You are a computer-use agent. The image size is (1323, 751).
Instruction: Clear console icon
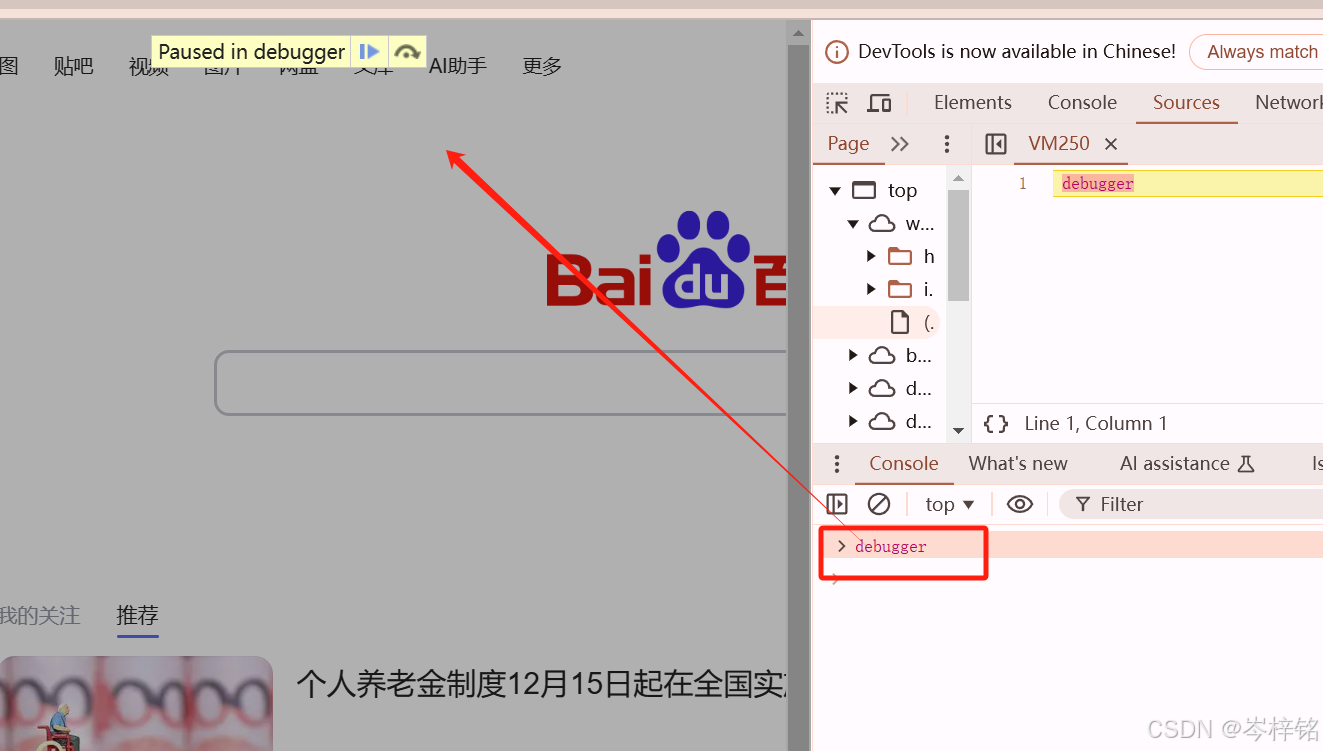(x=879, y=504)
